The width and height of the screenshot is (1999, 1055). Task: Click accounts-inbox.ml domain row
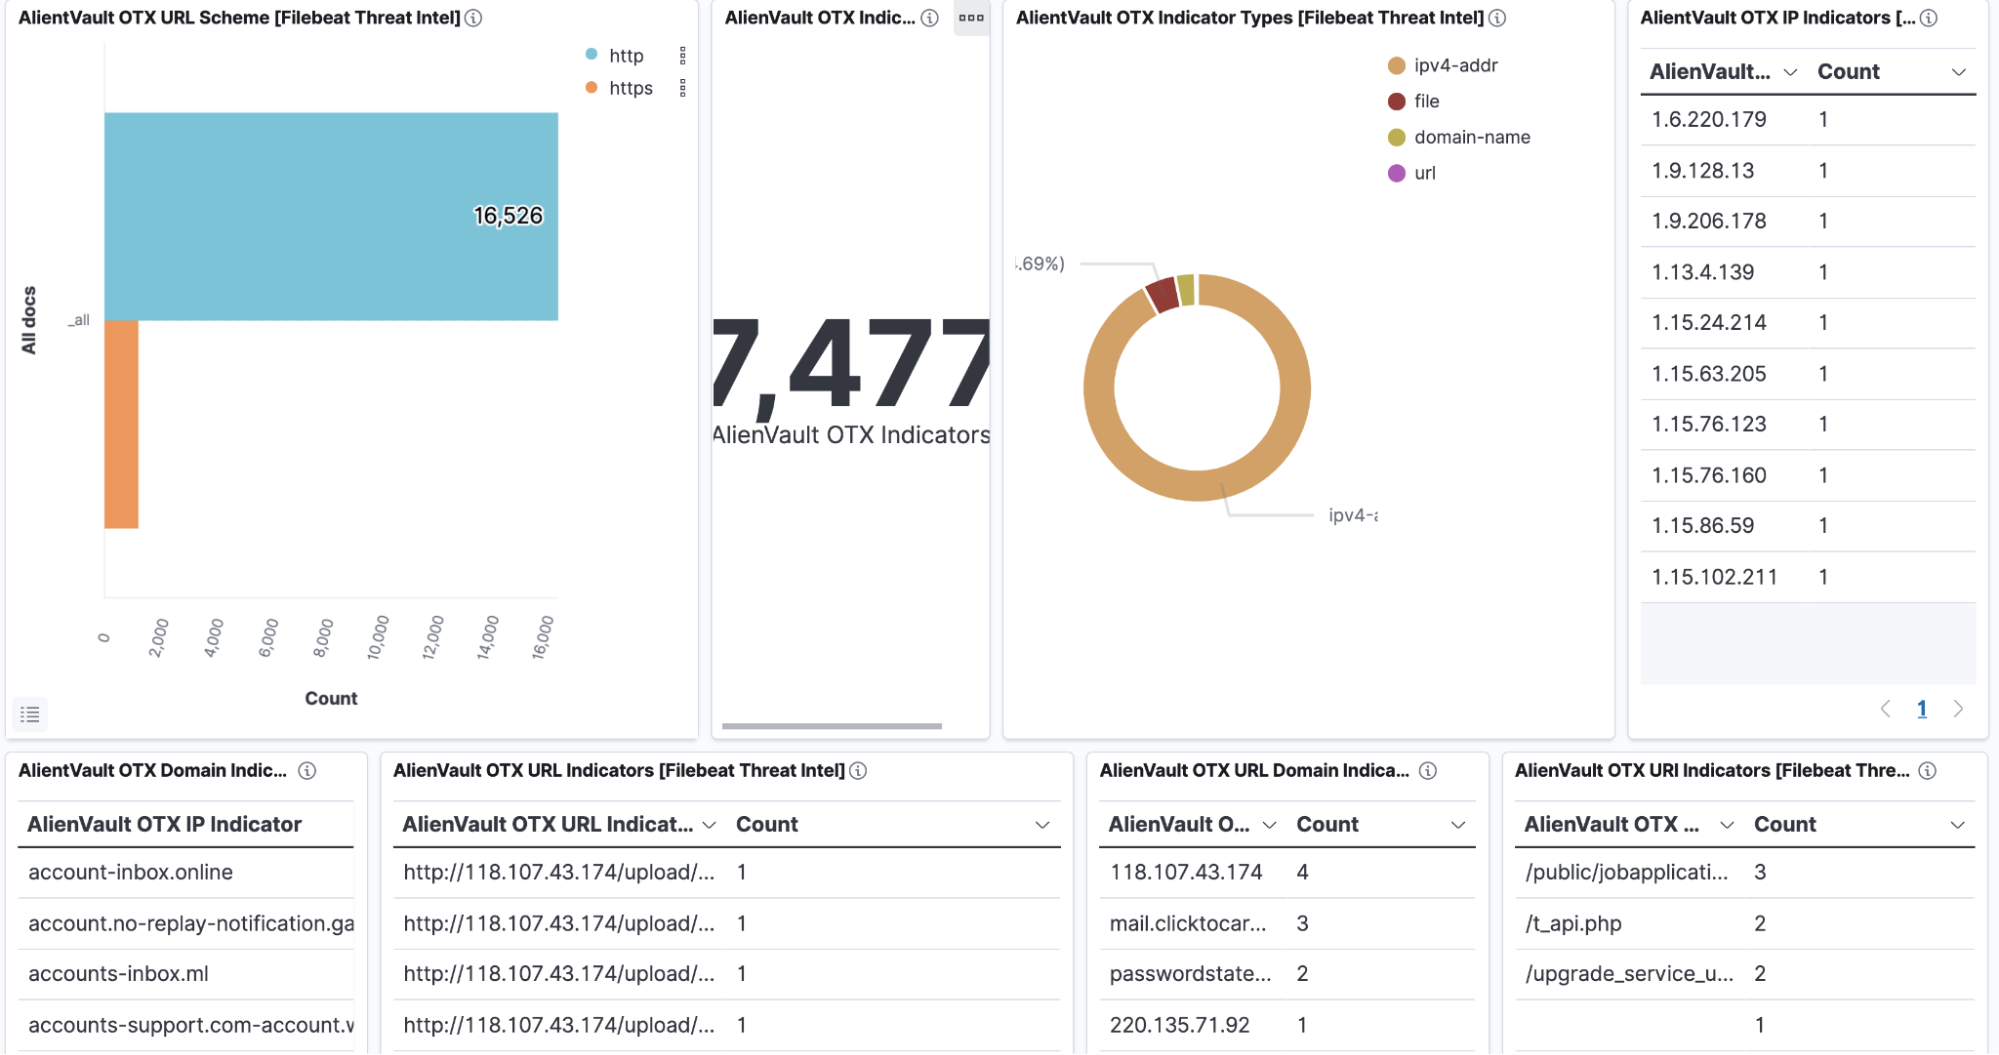(x=186, y=974)
